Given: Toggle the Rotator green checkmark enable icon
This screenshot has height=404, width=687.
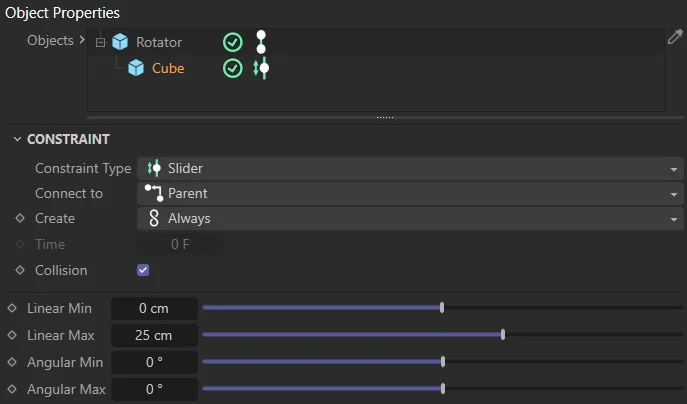Looking at the screenshot, I should click(233, 43).
